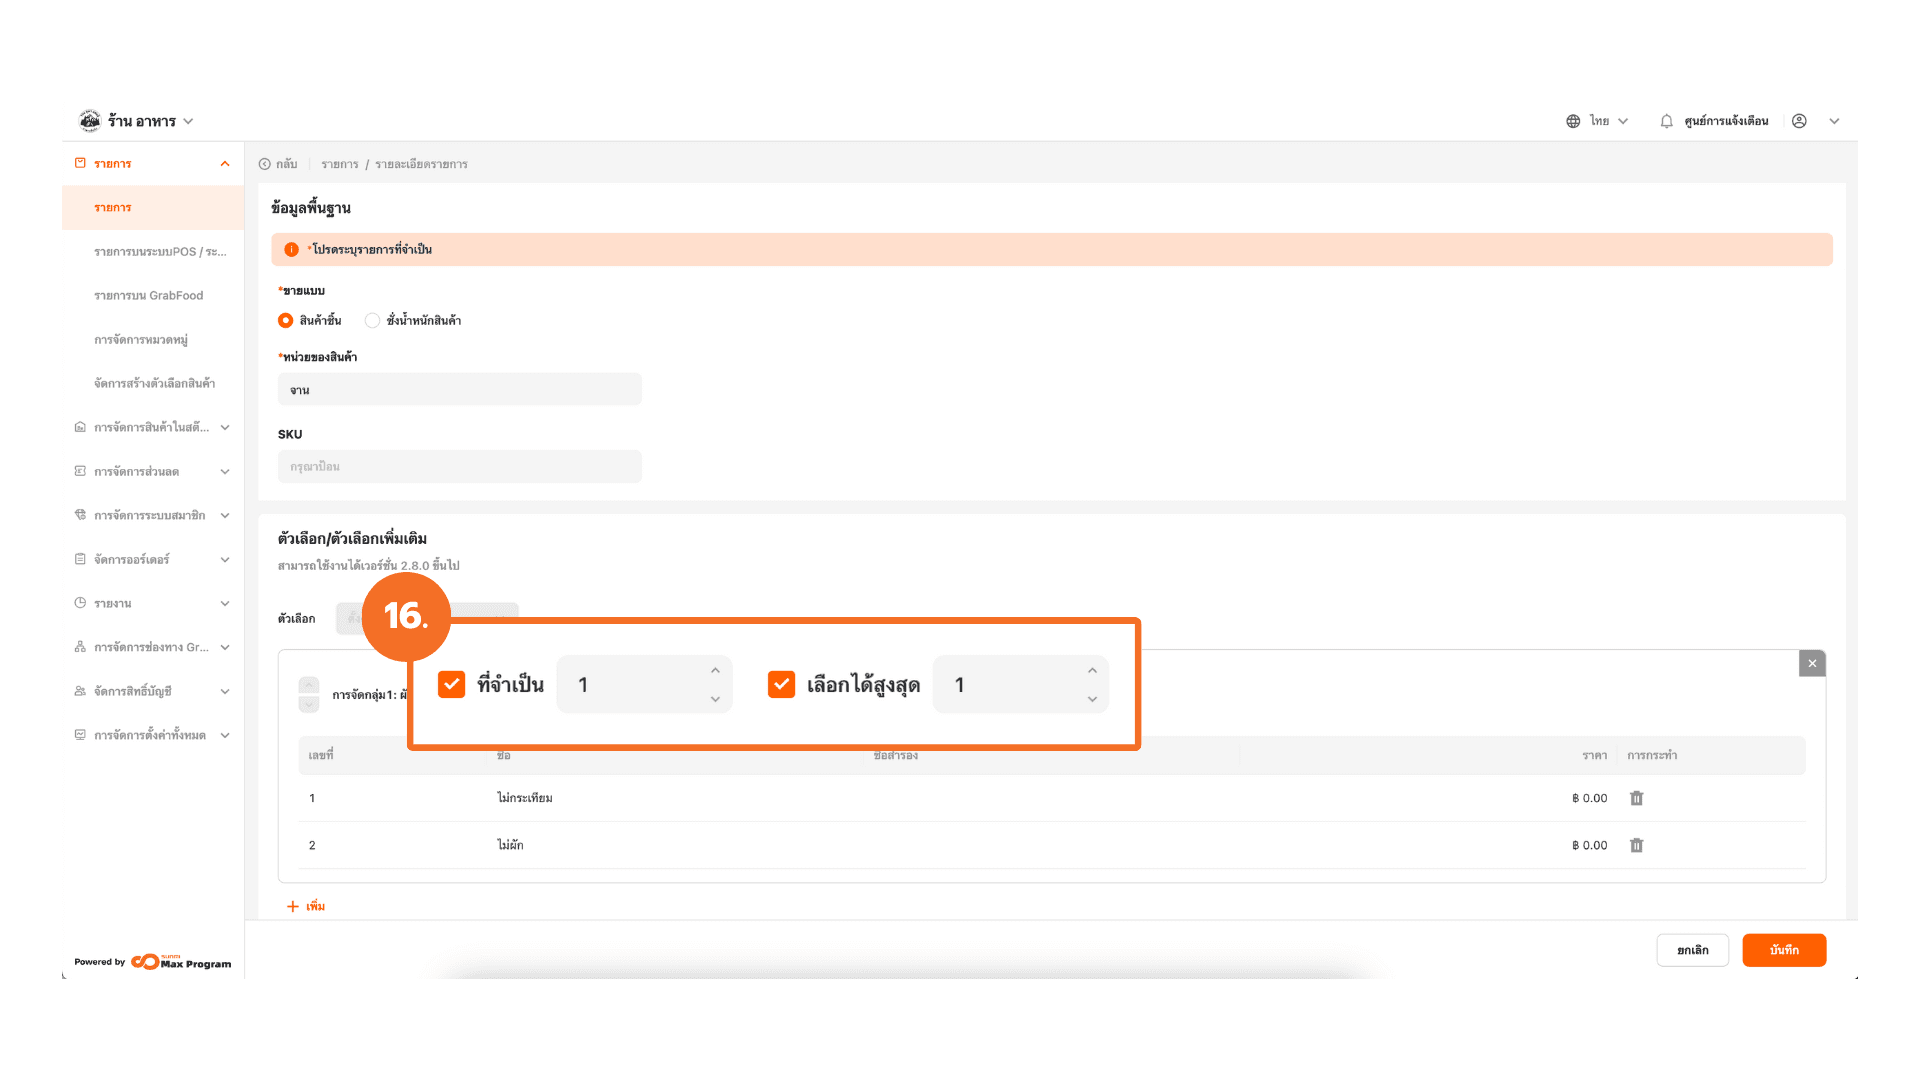Uncheck the ที่จำเป็น checkbox
The height and width of the screenshot is (1080, 1920).
452,684
